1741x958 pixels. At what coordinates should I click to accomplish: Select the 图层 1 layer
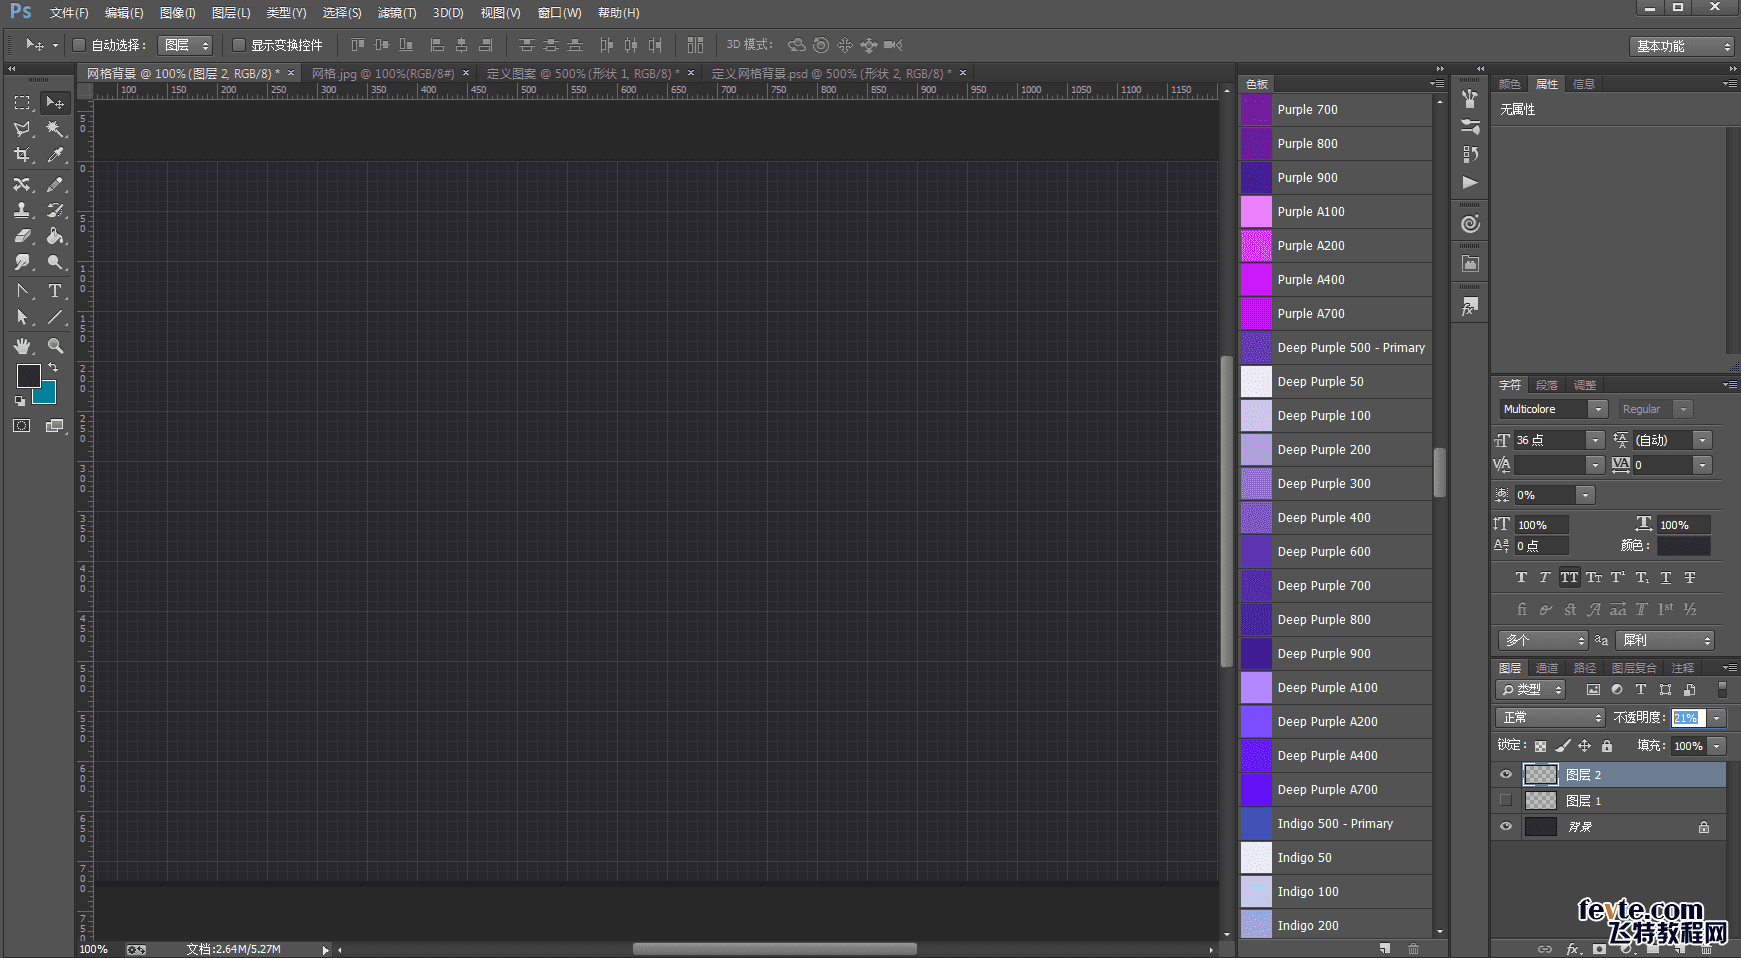point(1583,801)
